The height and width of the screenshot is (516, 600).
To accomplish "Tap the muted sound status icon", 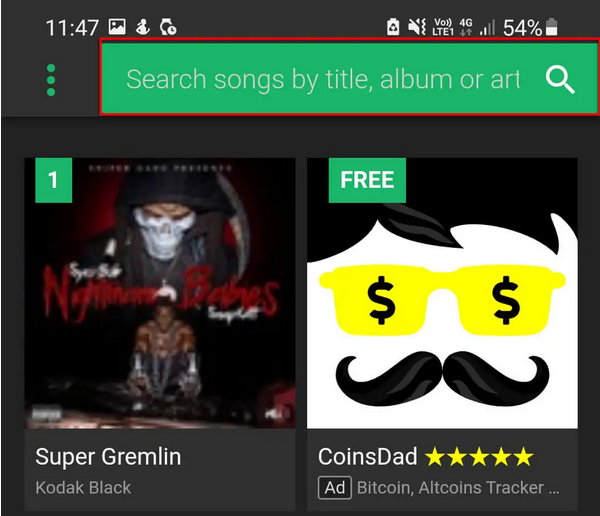I will (417, 27).
